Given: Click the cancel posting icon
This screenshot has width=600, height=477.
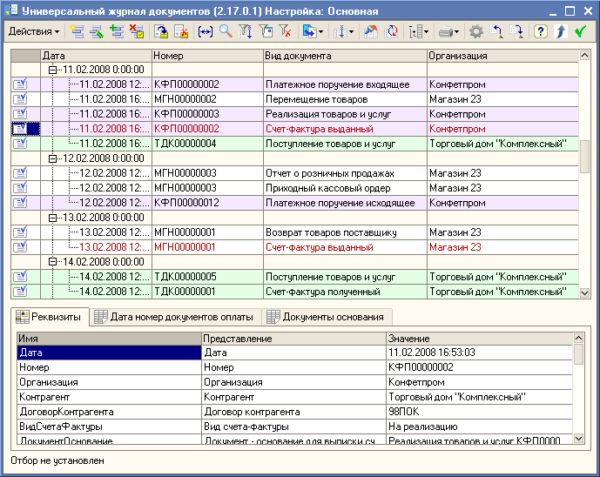Looking at the screenshot, I should pyautogui.click(x=181, y=32).
